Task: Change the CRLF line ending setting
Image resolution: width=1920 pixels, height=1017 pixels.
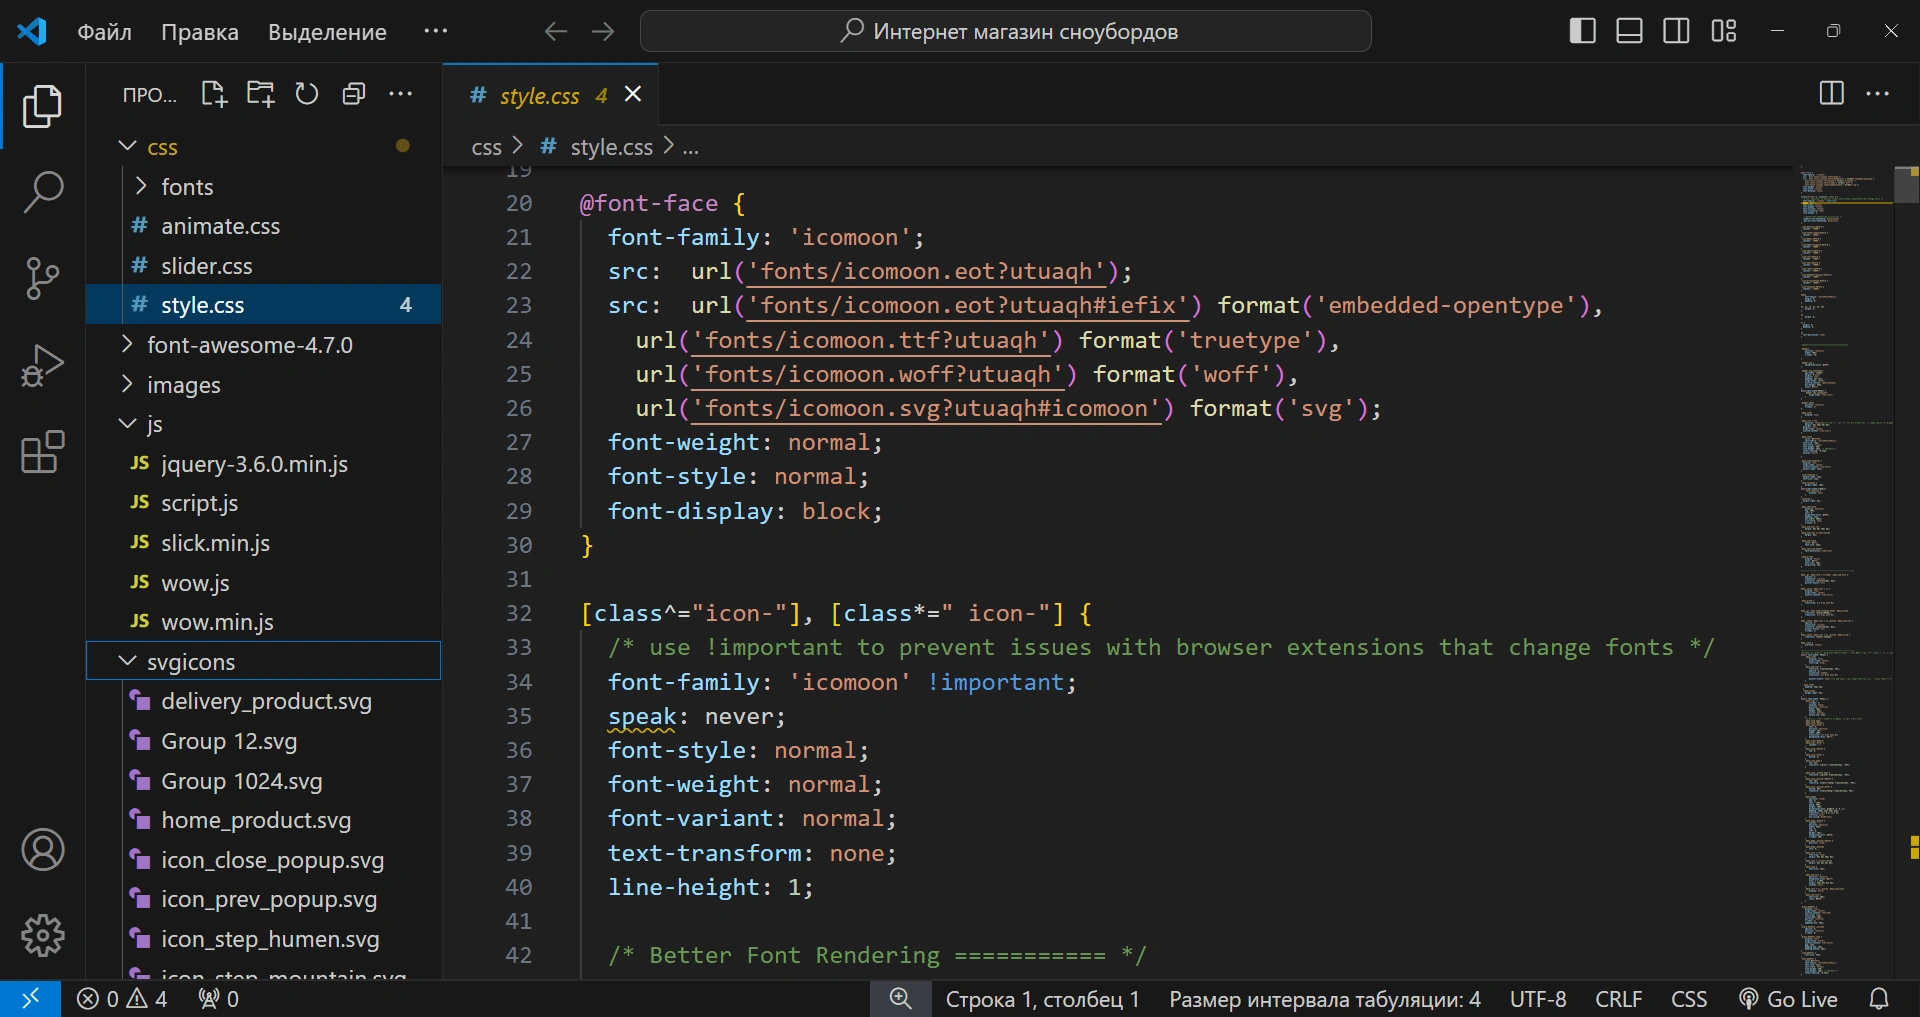Action: click(x=1618, y=999)
